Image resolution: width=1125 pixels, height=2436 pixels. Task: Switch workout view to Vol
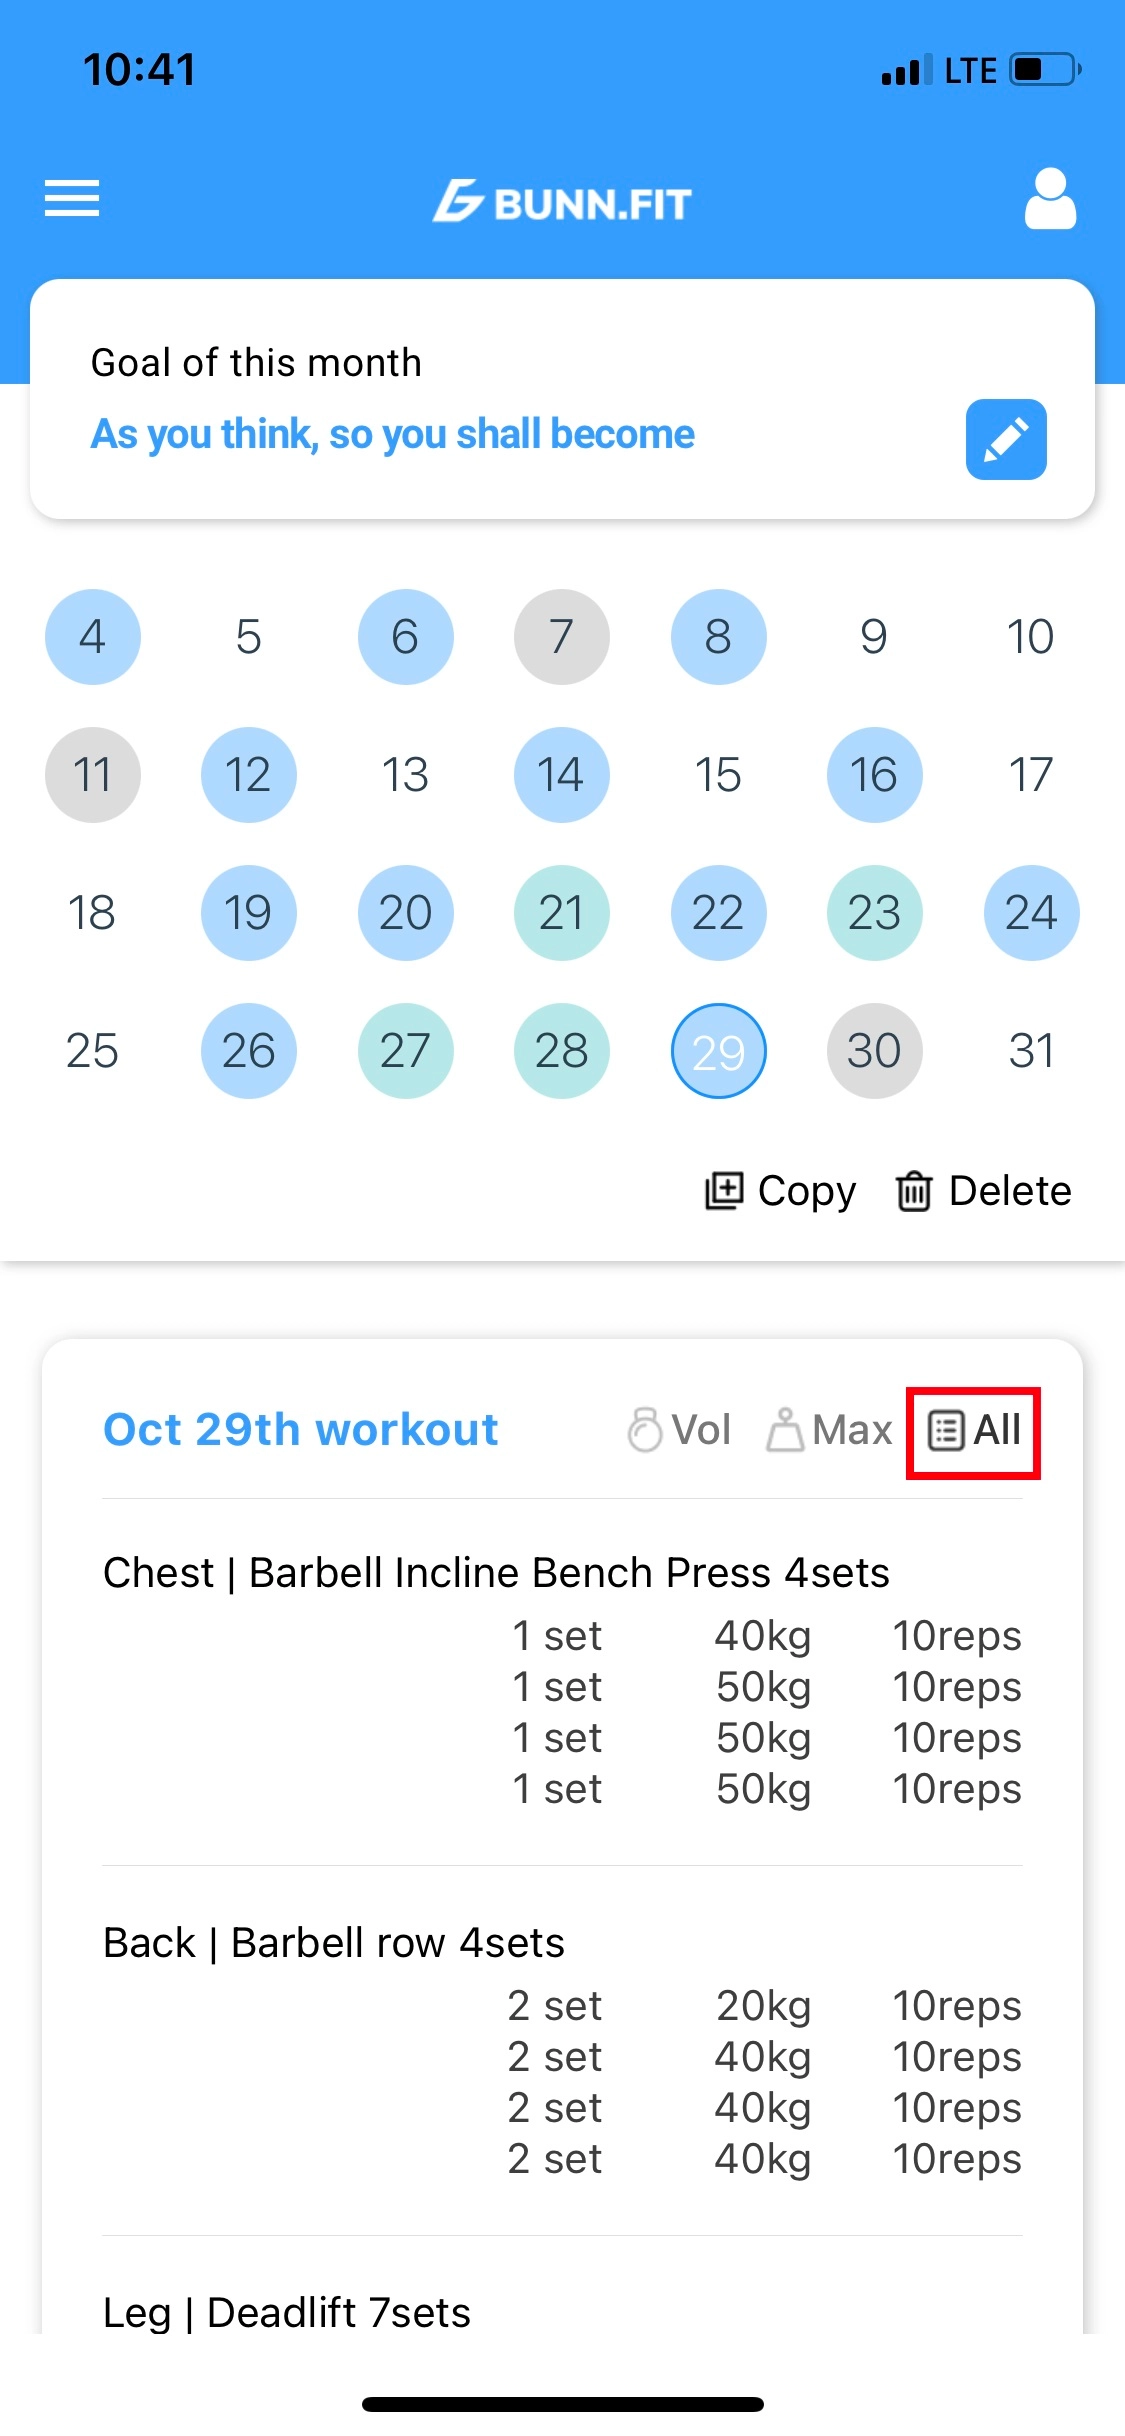679,1430
